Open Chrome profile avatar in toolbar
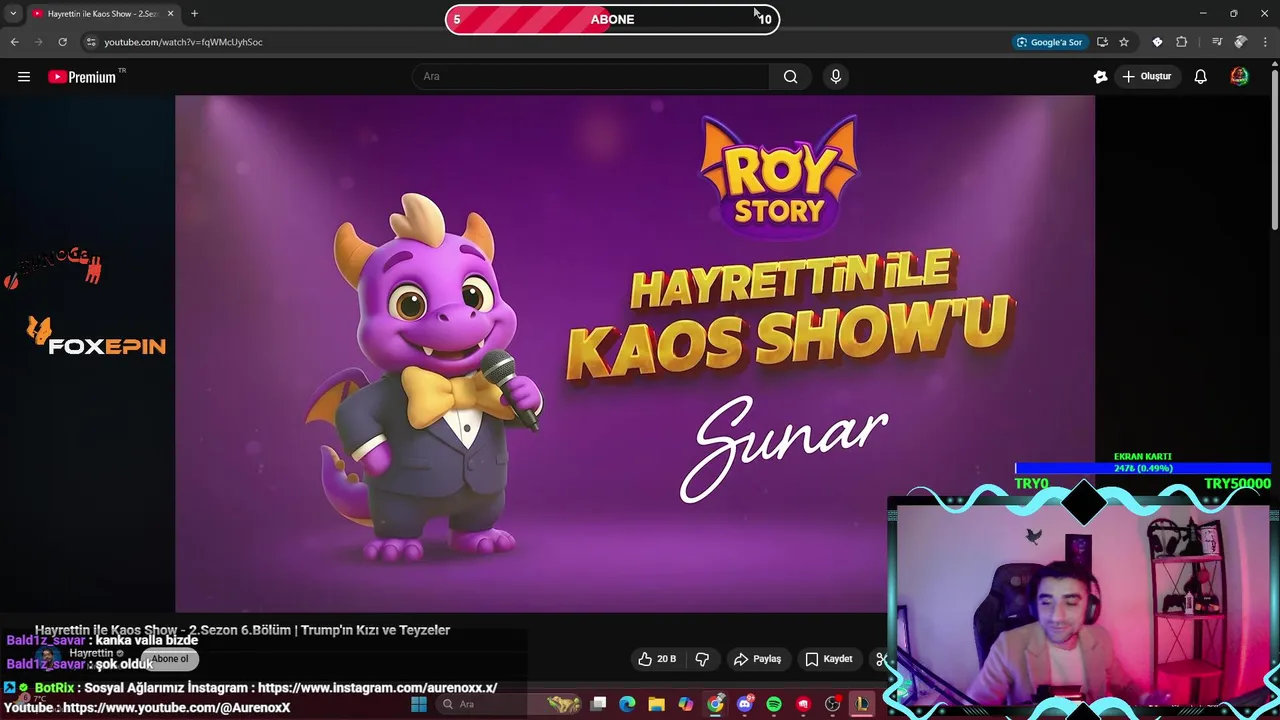The image size is (1280, 720). 1241,42
